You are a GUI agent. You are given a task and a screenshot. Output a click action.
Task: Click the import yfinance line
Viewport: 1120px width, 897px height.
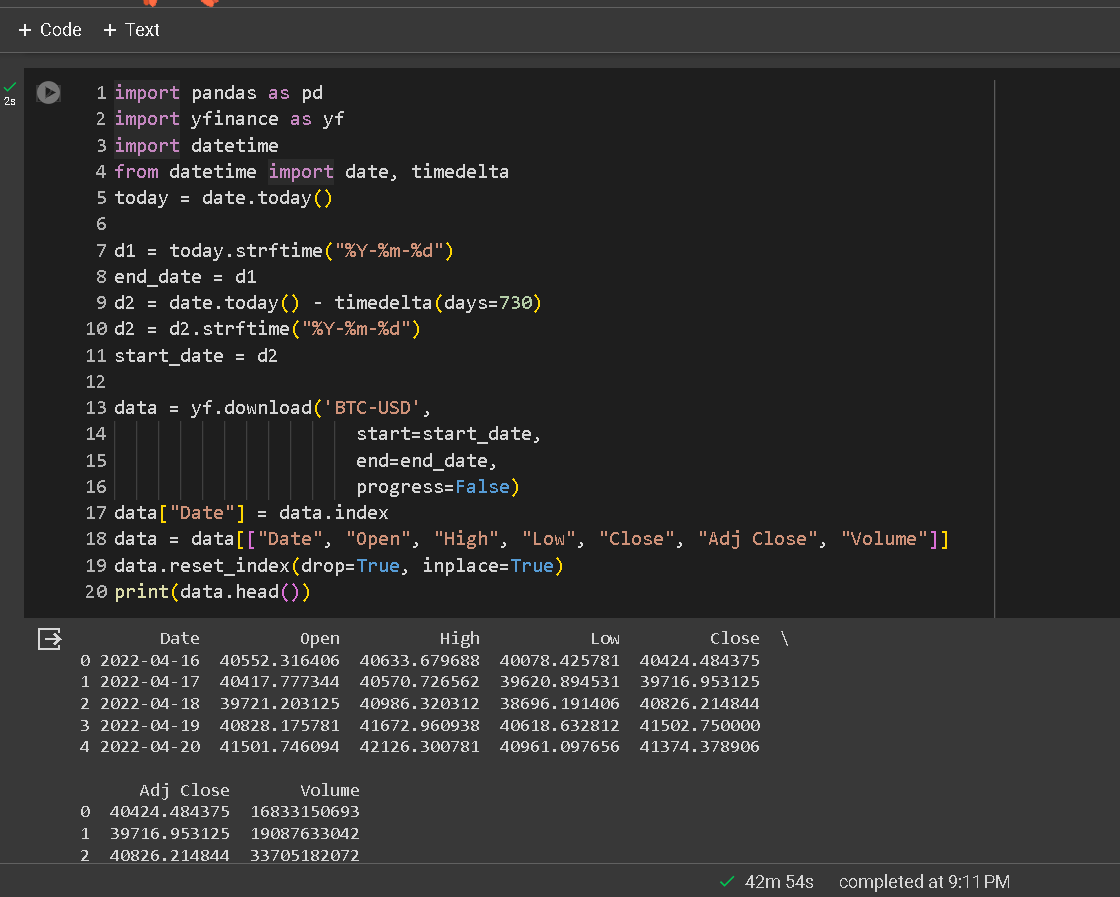point(229,119)
